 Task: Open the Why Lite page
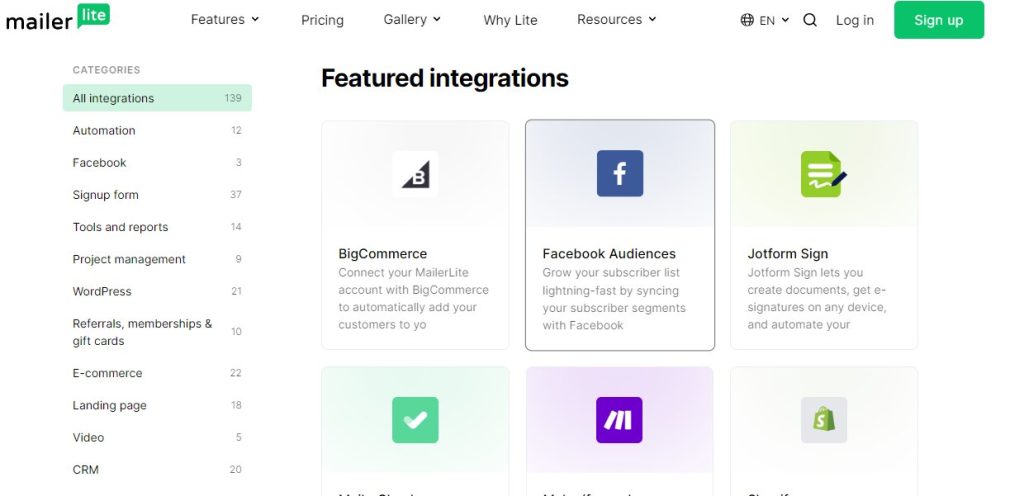510,20
